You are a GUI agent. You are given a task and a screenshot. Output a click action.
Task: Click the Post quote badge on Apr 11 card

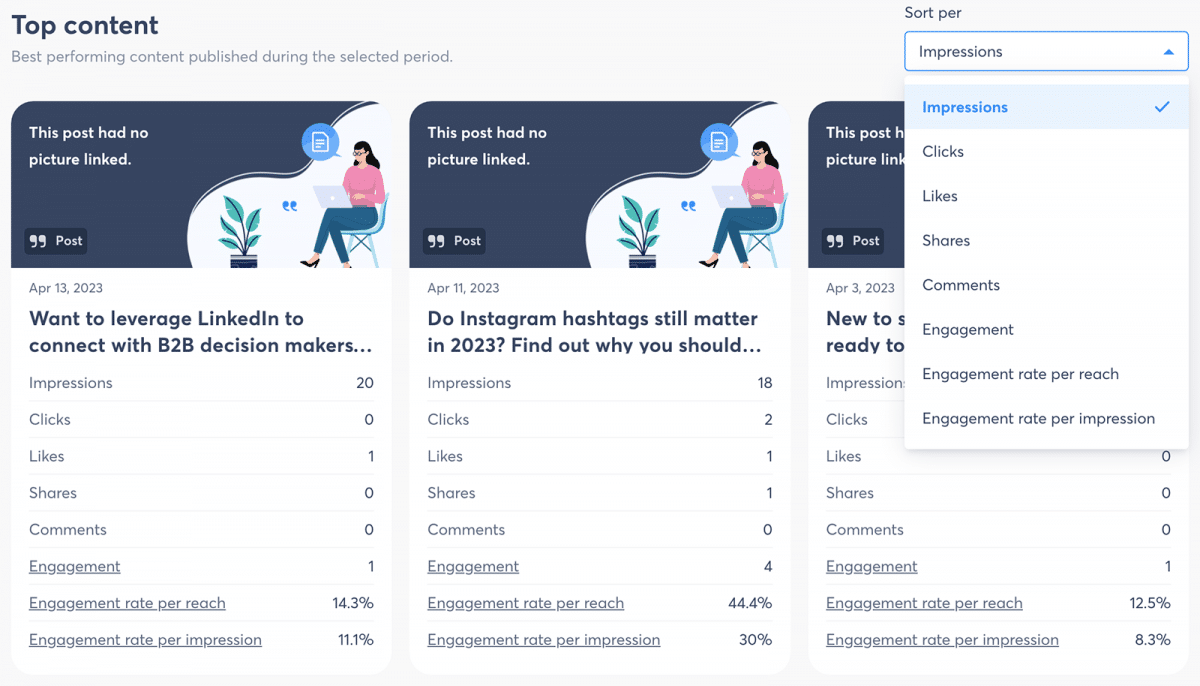454,241
